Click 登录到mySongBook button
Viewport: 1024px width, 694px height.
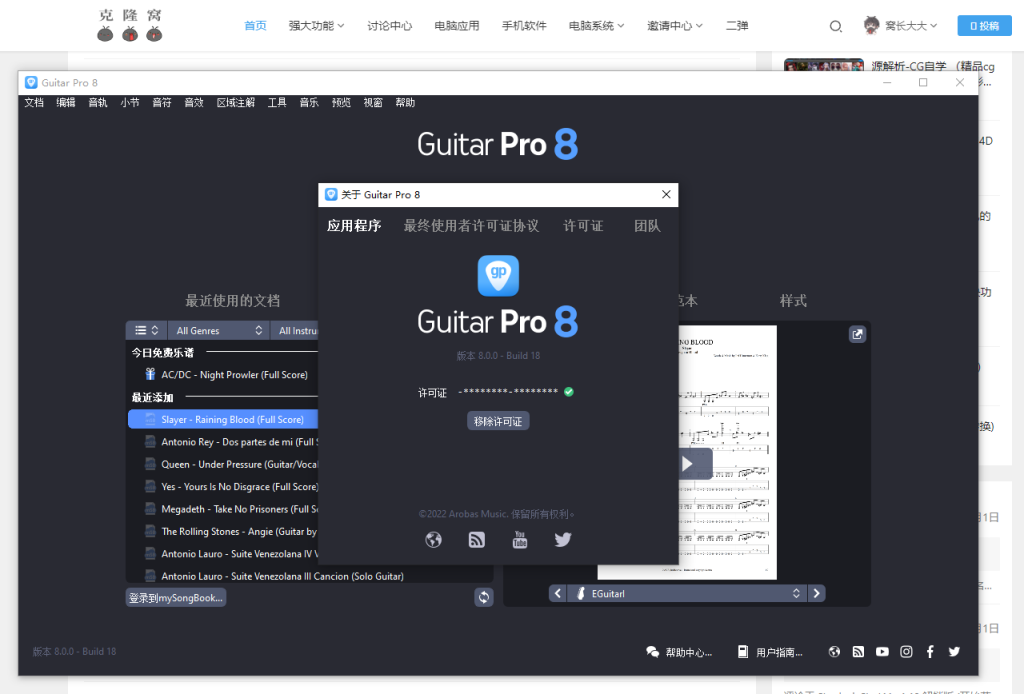[x=176, y=597]
